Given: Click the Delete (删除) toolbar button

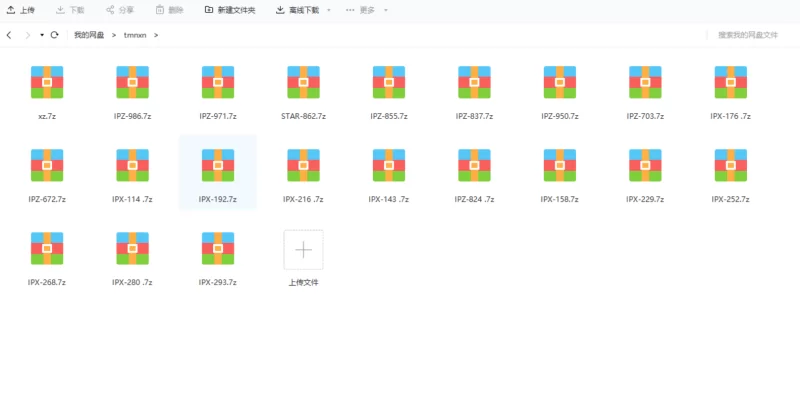Looking at the screenshot, I should (x=169, y=10).
